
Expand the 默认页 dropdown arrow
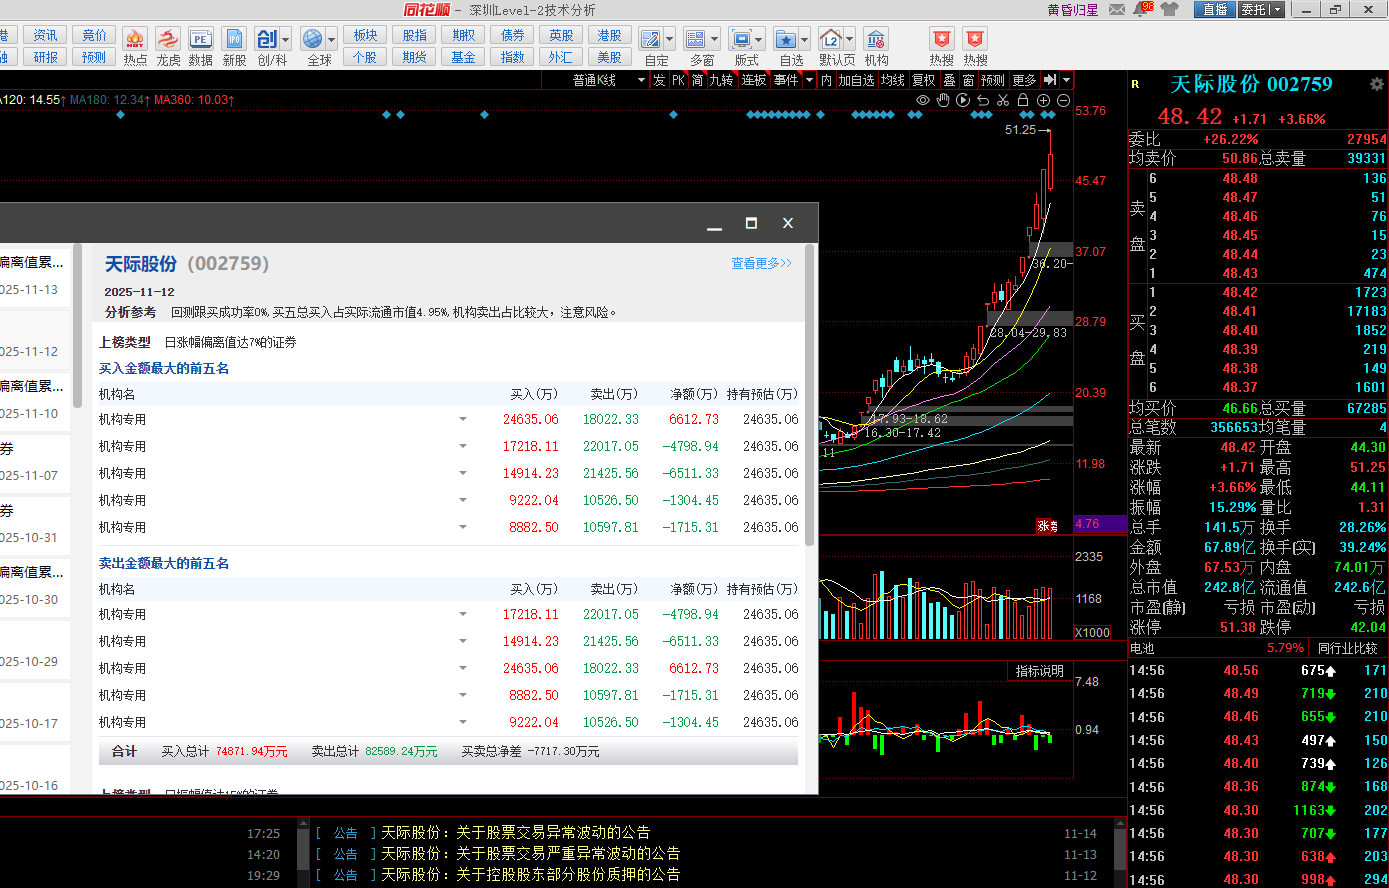850,40
